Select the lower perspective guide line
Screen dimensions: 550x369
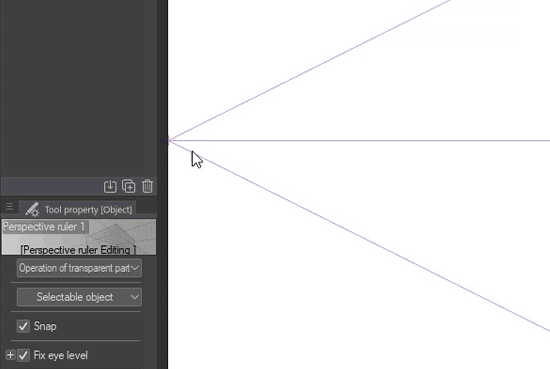[x=359, y=236]
